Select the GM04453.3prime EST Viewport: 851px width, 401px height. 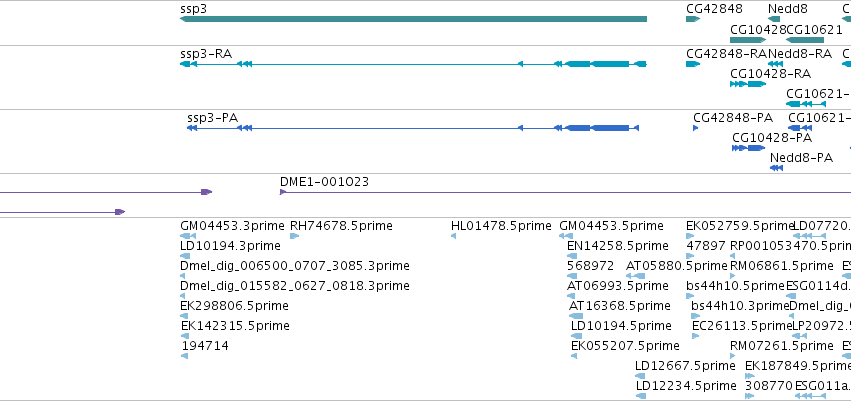tap(188, 236)
